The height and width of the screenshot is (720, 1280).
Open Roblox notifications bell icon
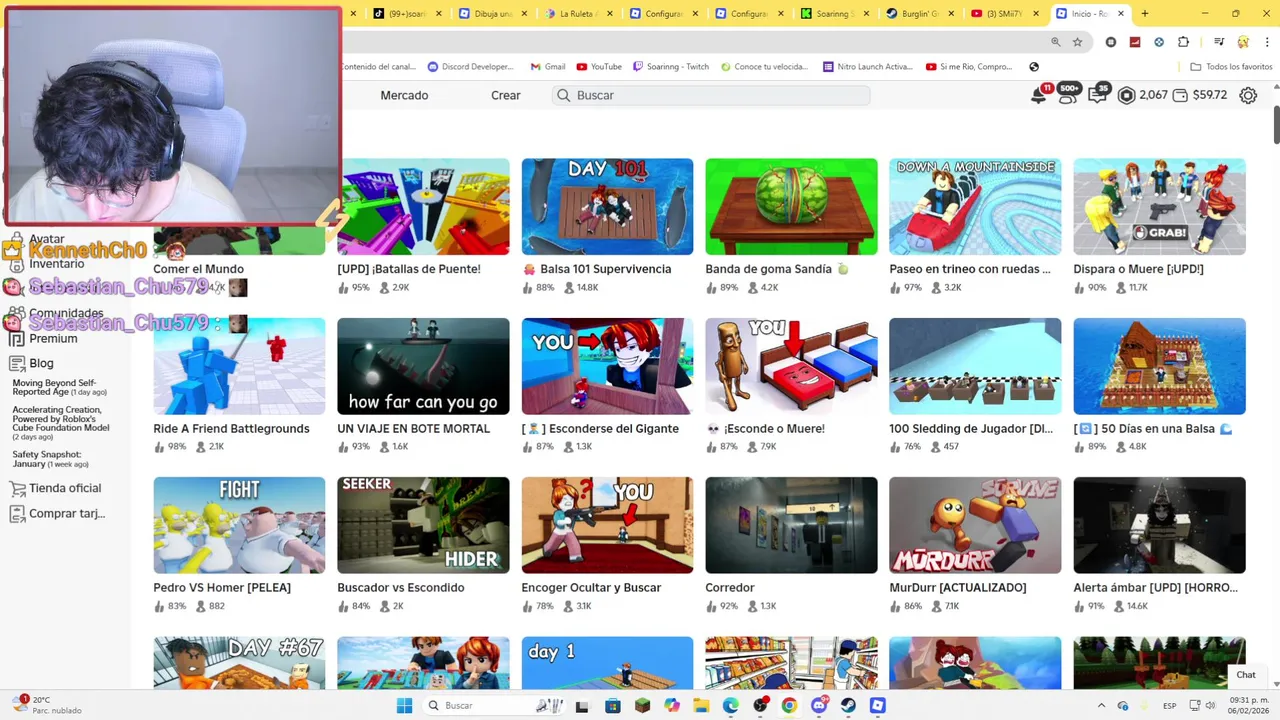pyautogui.click(x=1039, y=96)
